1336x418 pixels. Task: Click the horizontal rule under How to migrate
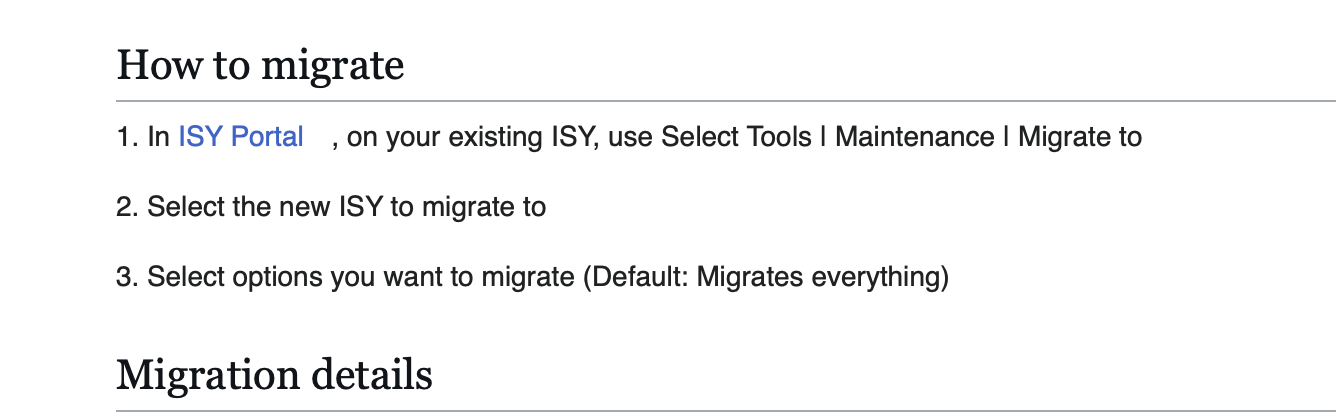tap(726, 101)
